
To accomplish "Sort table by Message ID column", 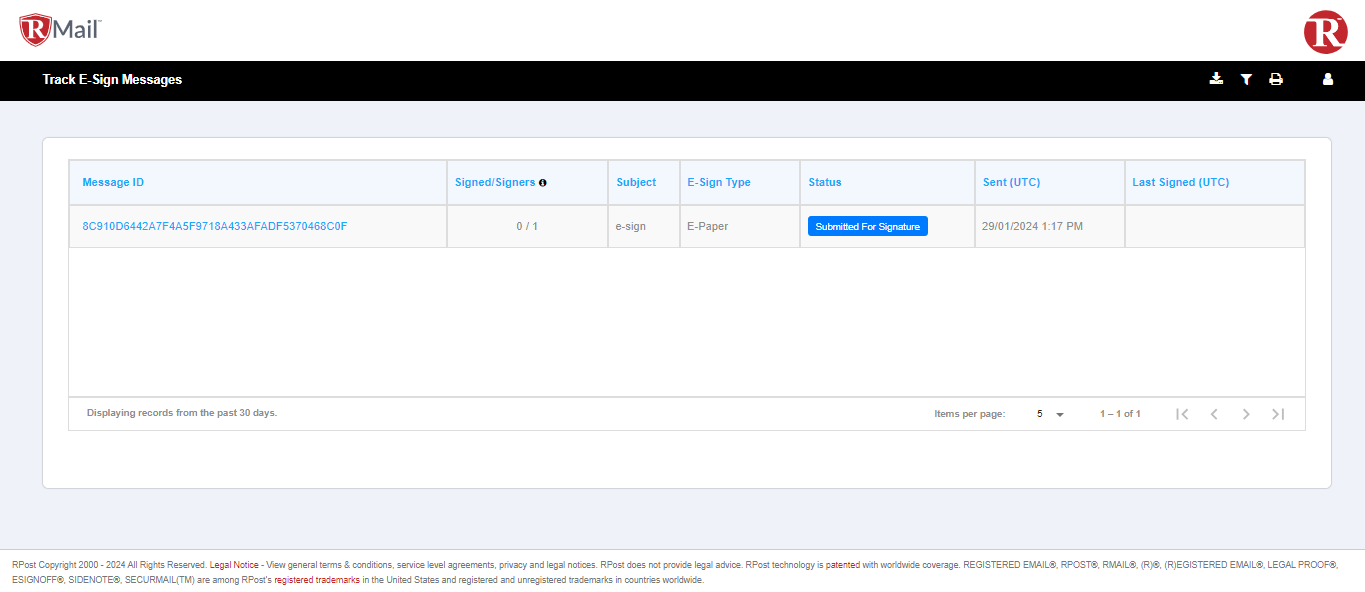I will (112, 182).
